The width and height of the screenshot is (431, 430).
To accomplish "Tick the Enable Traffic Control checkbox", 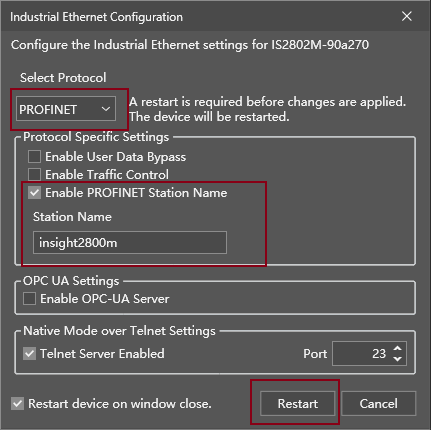I will coord(34,175).
